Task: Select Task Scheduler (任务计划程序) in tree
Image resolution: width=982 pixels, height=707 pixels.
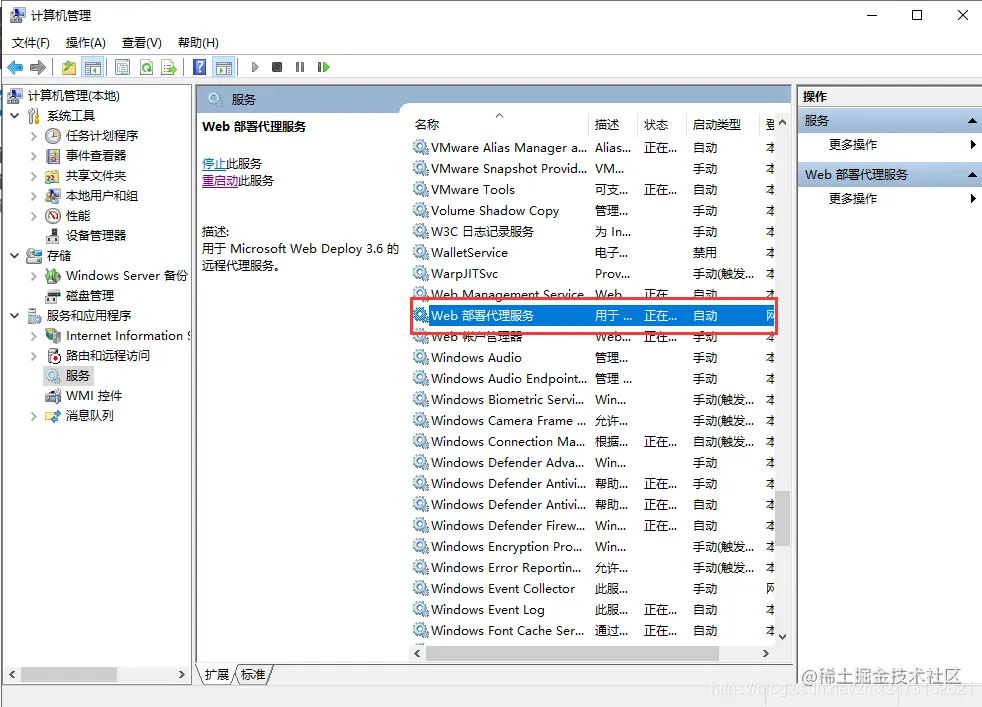Action: coord(102,135)
